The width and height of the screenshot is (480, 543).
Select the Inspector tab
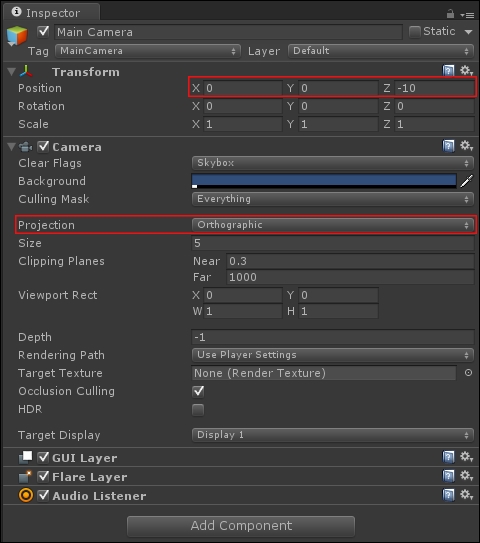(x=52, y=12)
